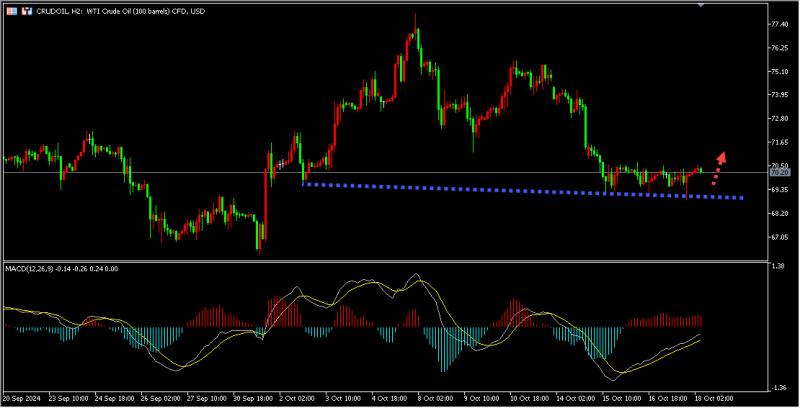The height and width of the screenshot is (408, 800).
Task: Click the 16 Oct 18:00 time label
Action: (668, 398)
